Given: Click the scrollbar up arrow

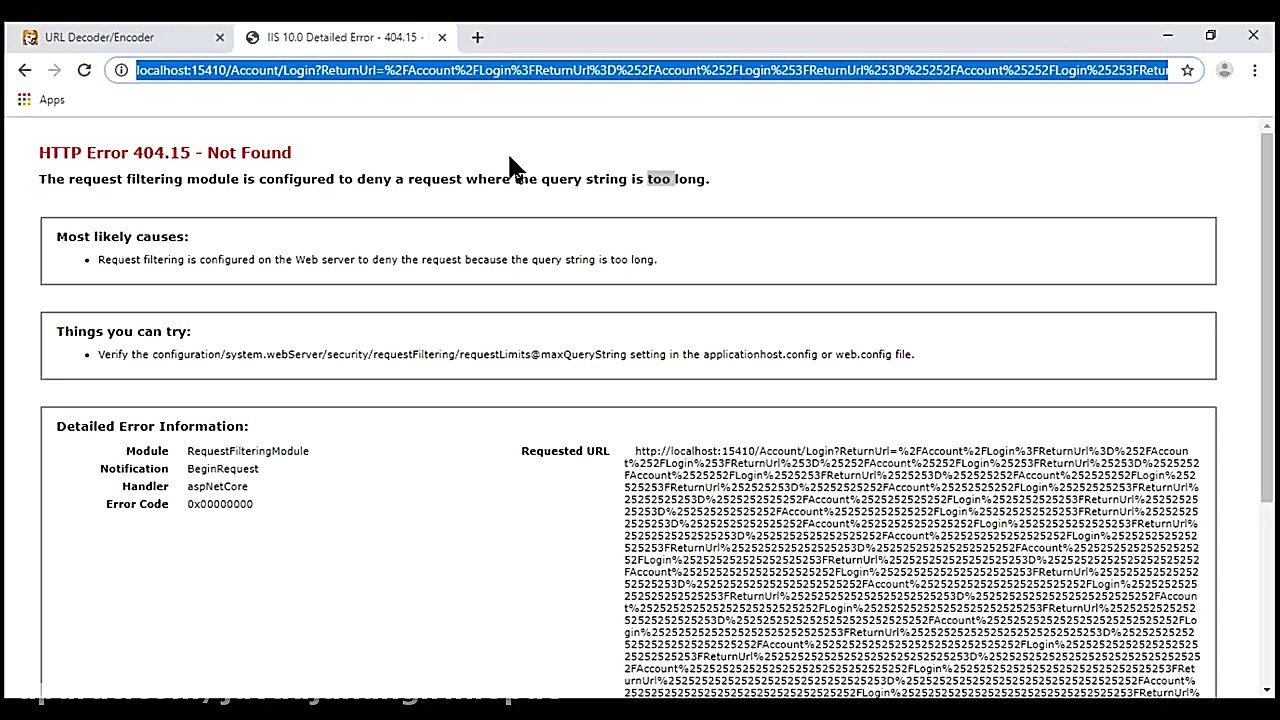Looking at the screenshot, I should [1266, 124].
